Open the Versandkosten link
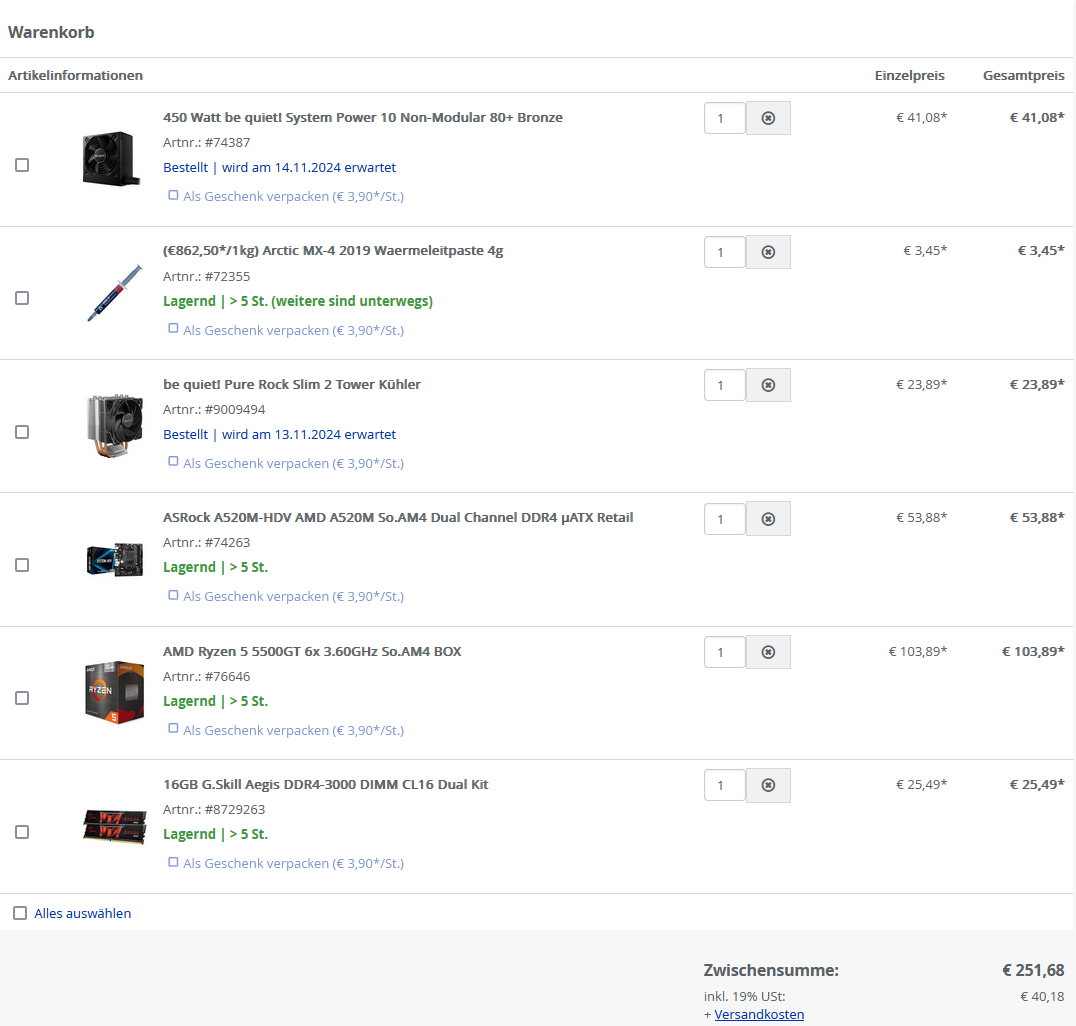This screenshot has width=1076, height=1026. coord(759,1014)
